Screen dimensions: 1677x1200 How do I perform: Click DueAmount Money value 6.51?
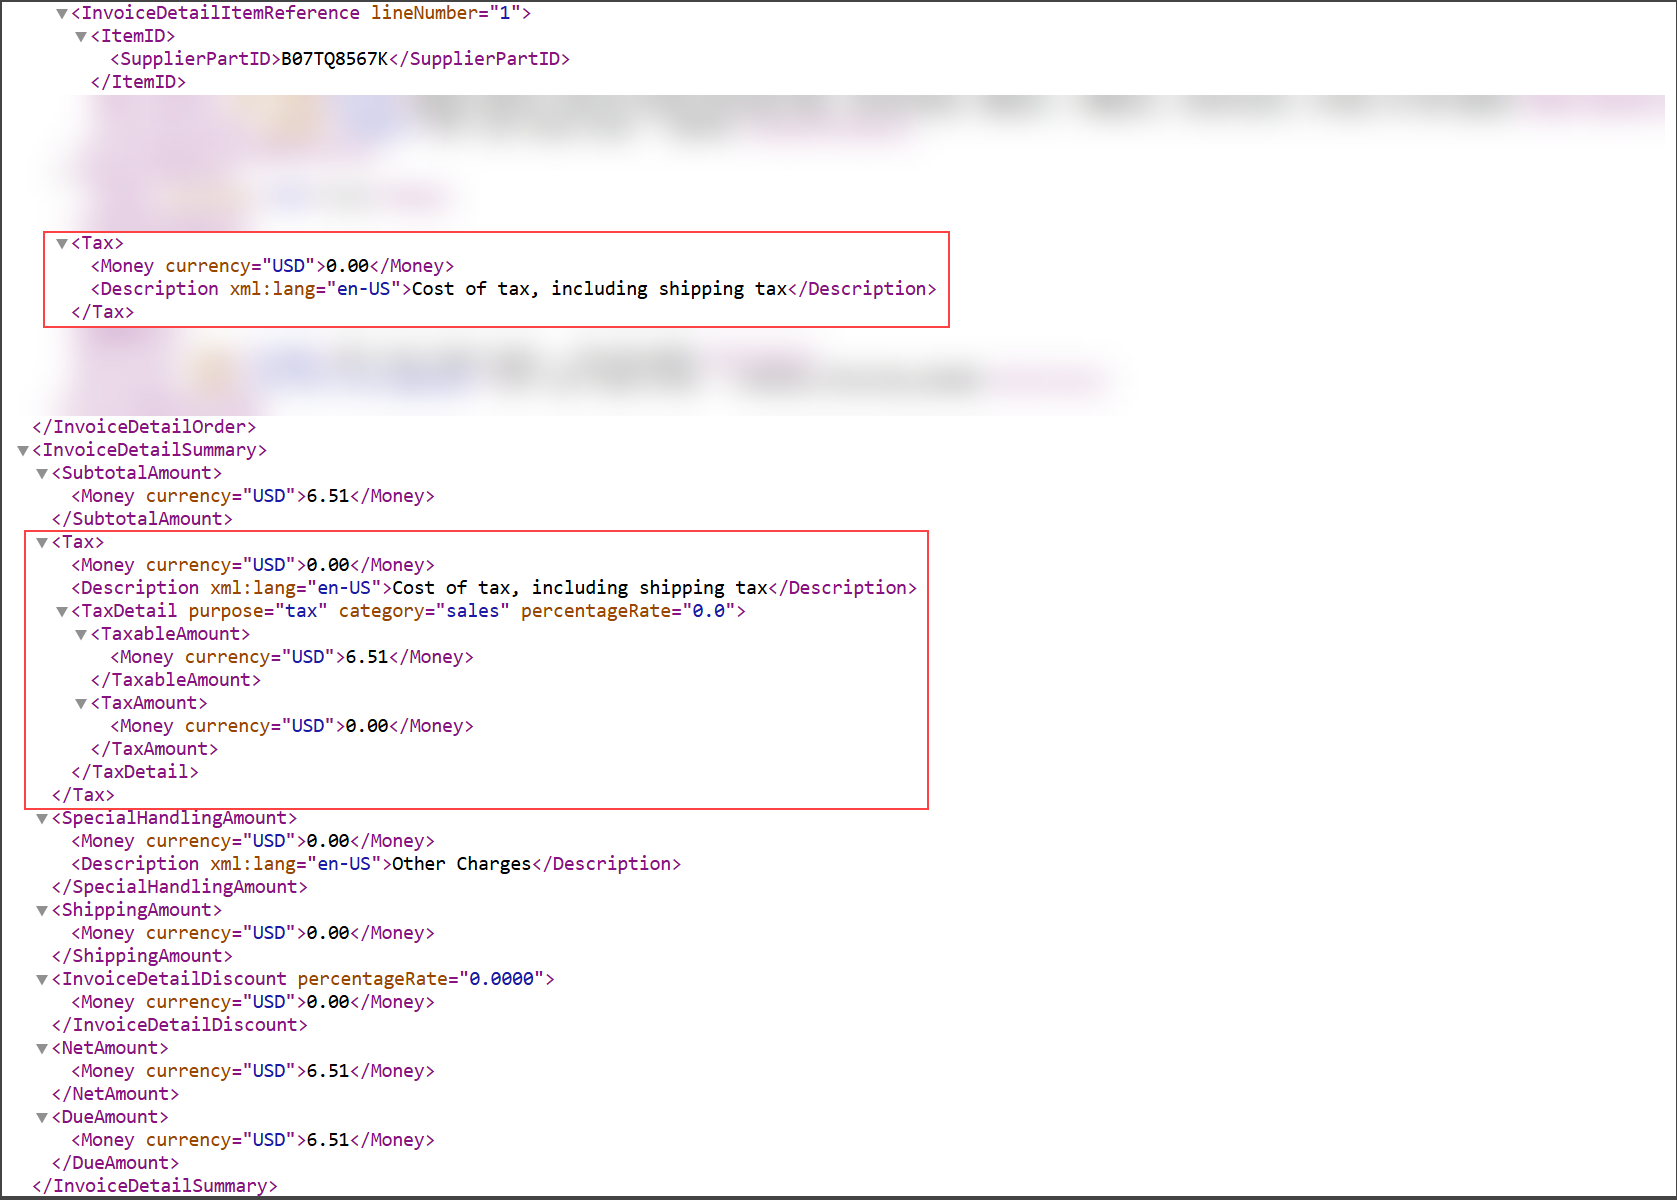tap(328, 1140)
